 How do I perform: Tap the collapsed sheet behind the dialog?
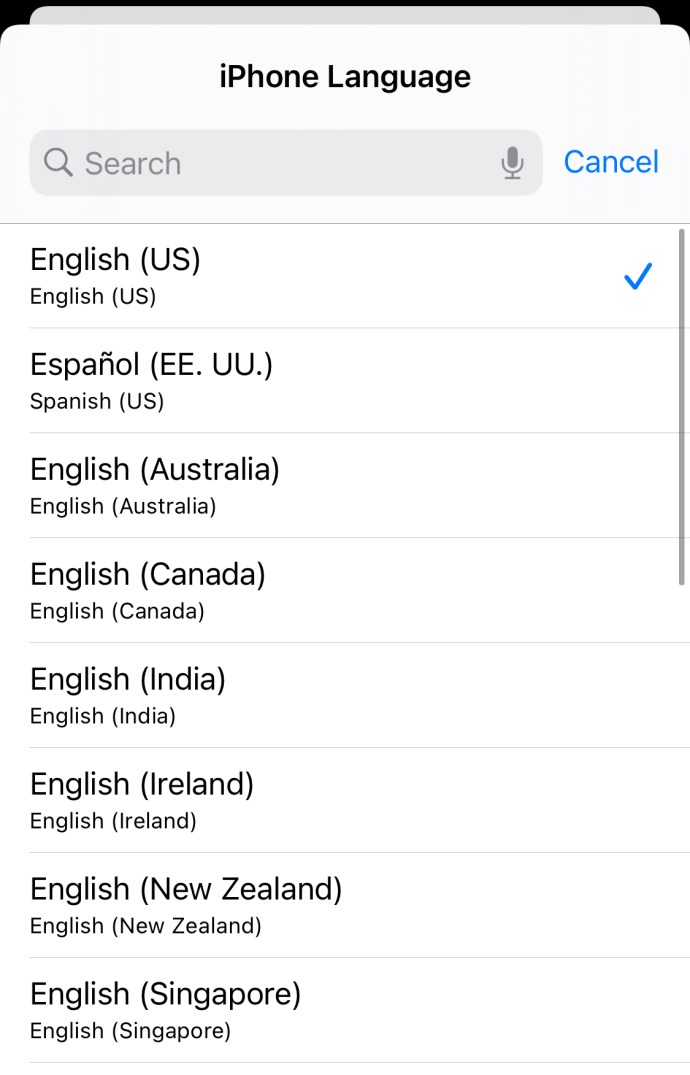tap(345, 14)
